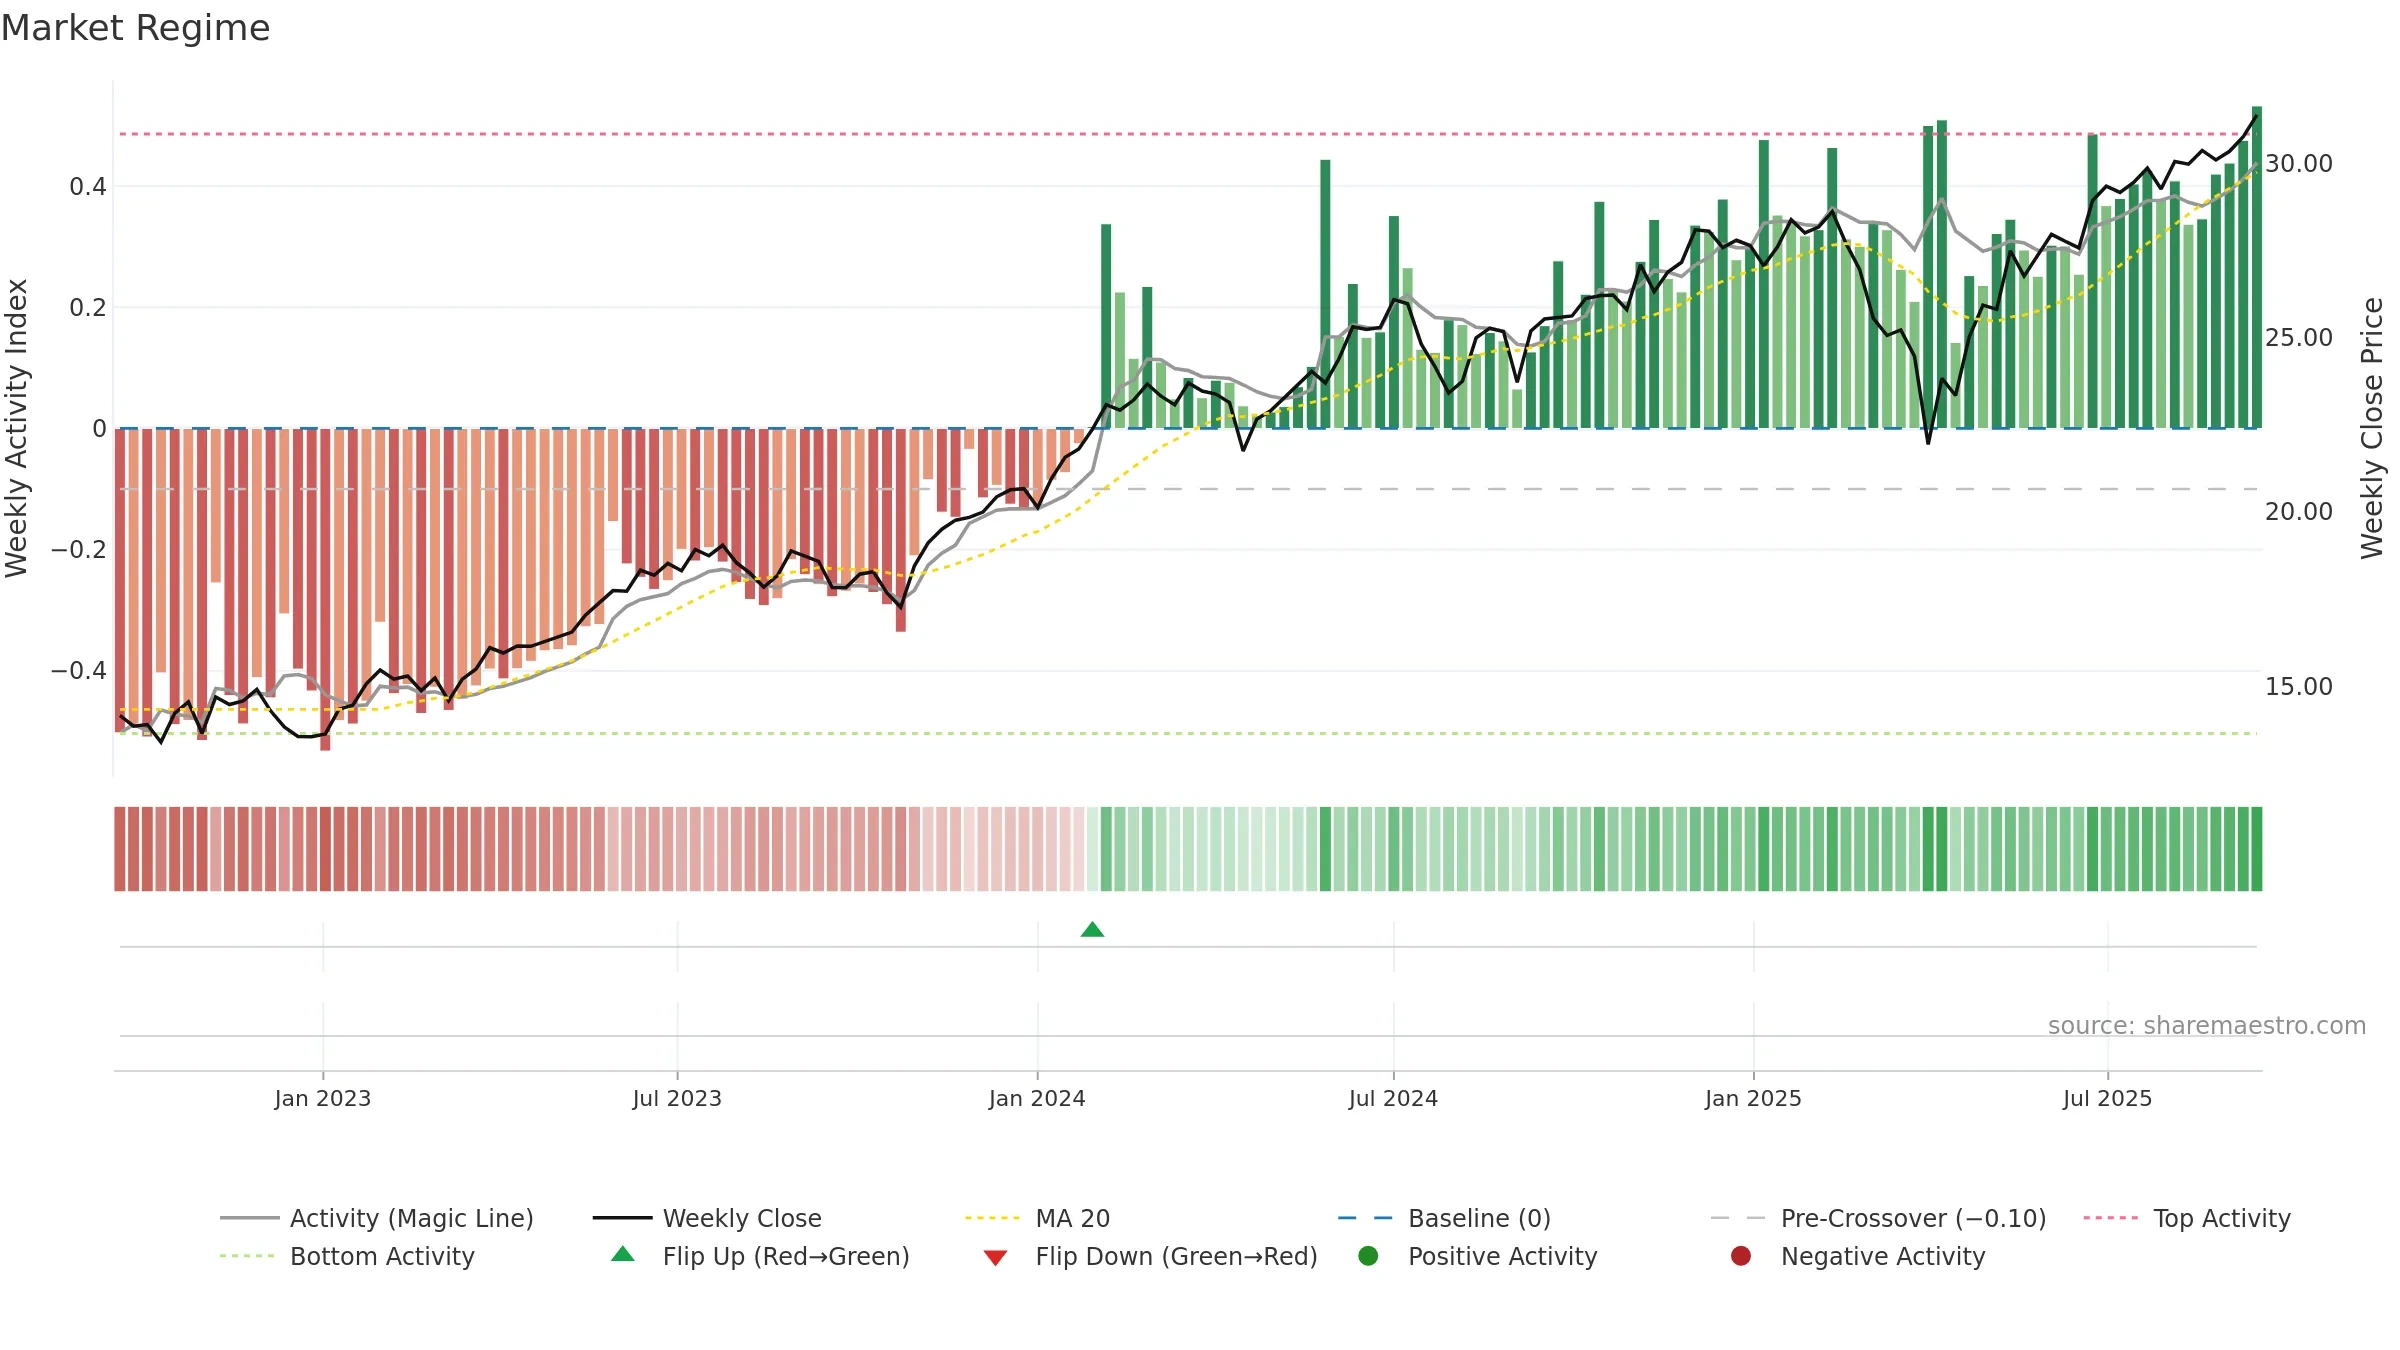The image size is (2400, 1350).
Task: Toggle Top Activity legend entry
Action: [x=2187, y=1218]
